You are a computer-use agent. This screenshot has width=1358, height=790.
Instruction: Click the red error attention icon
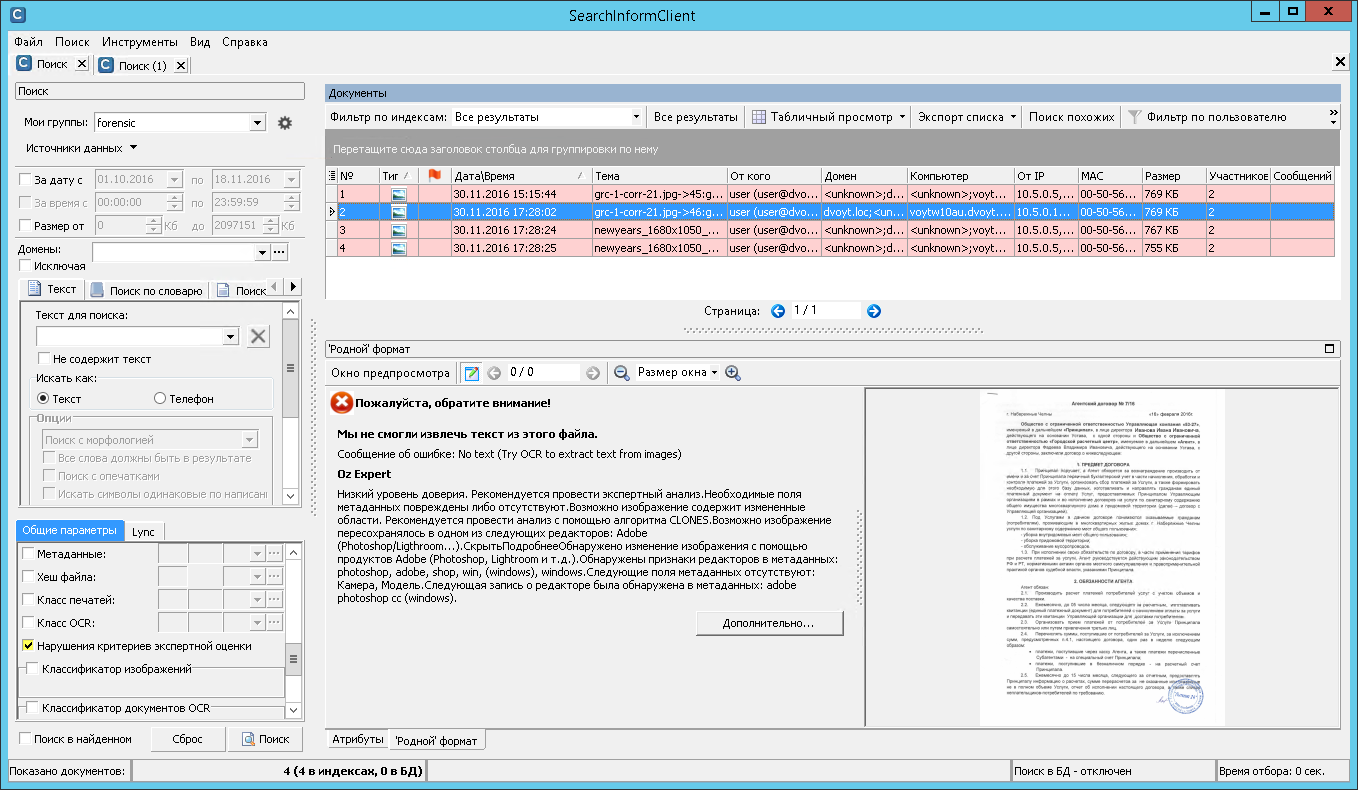[x=341, y=403]
